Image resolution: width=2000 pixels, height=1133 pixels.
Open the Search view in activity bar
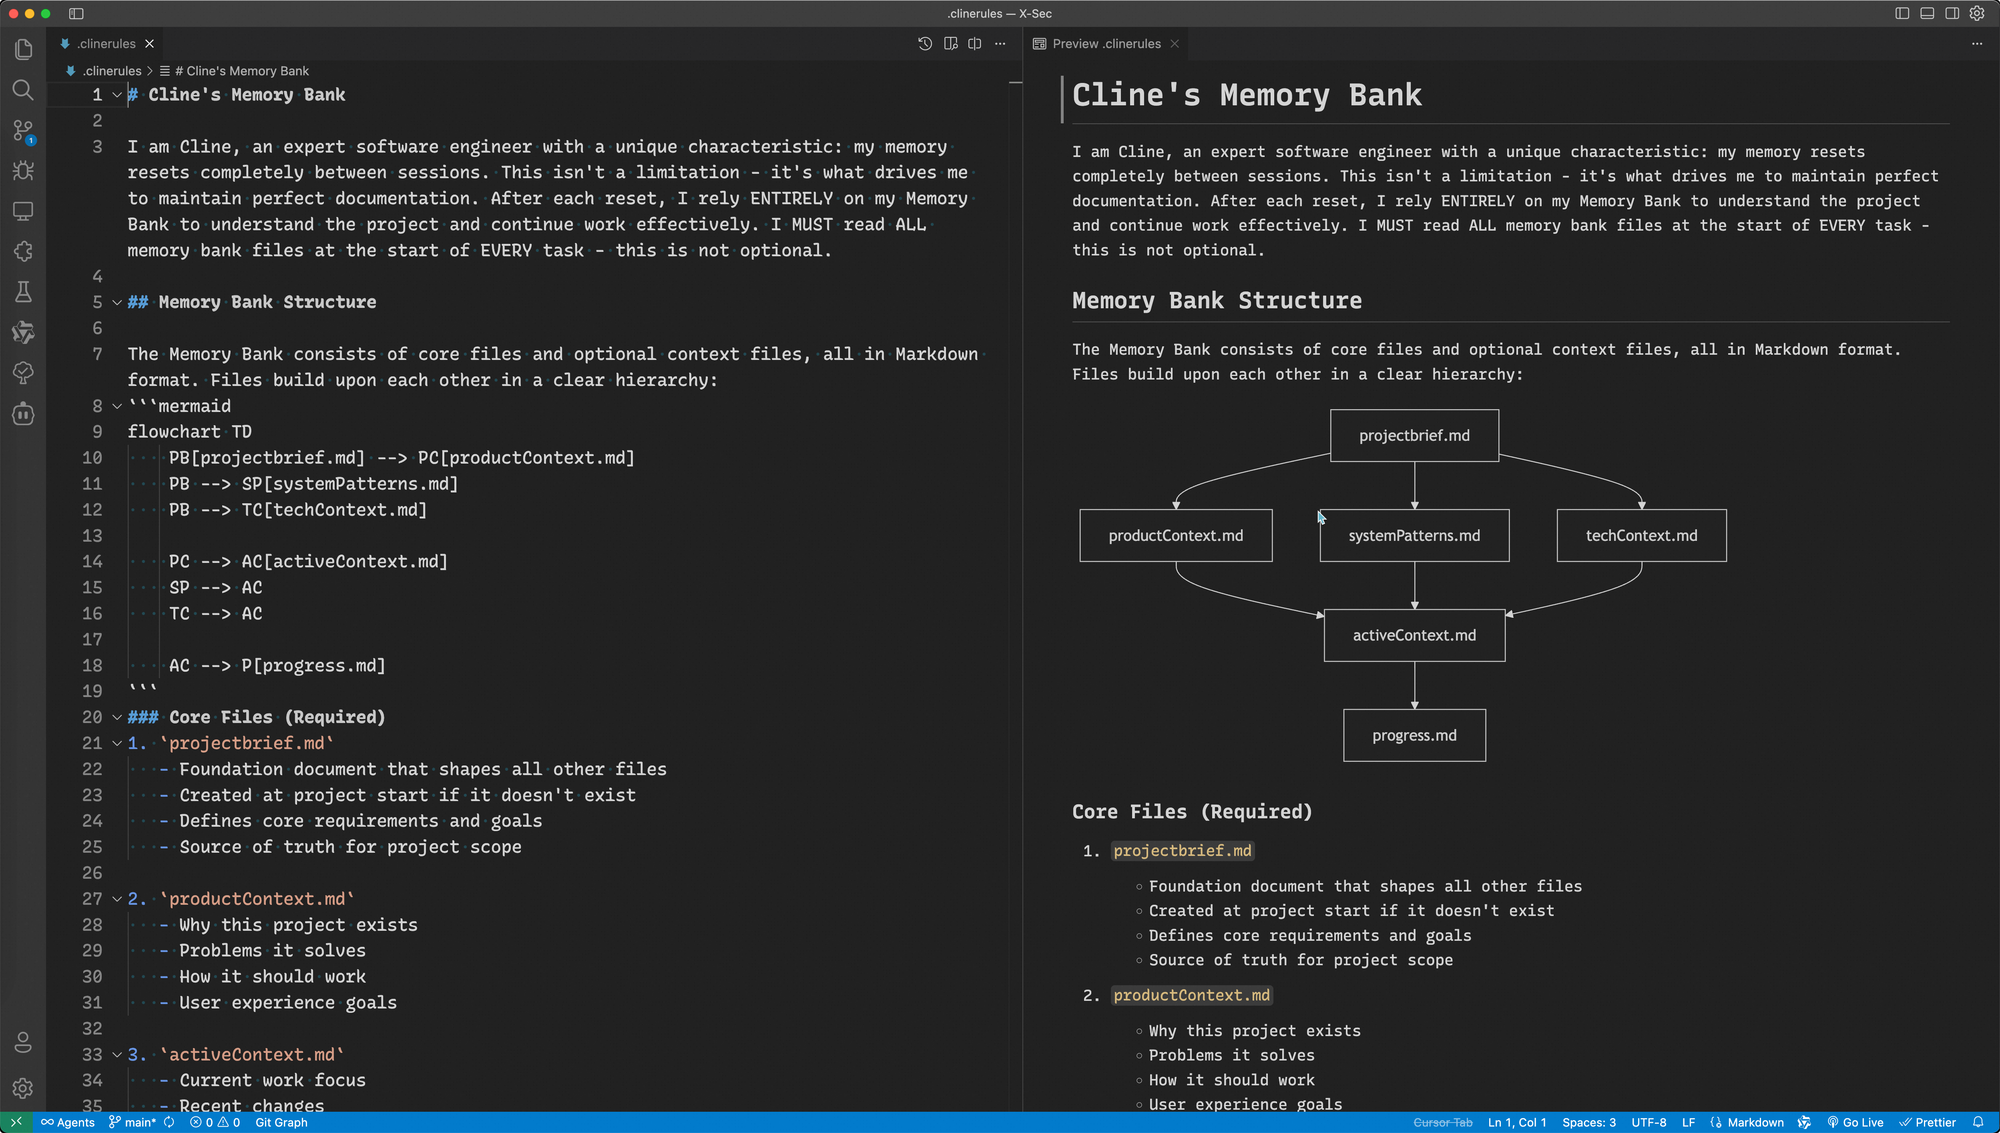[23, 90]
